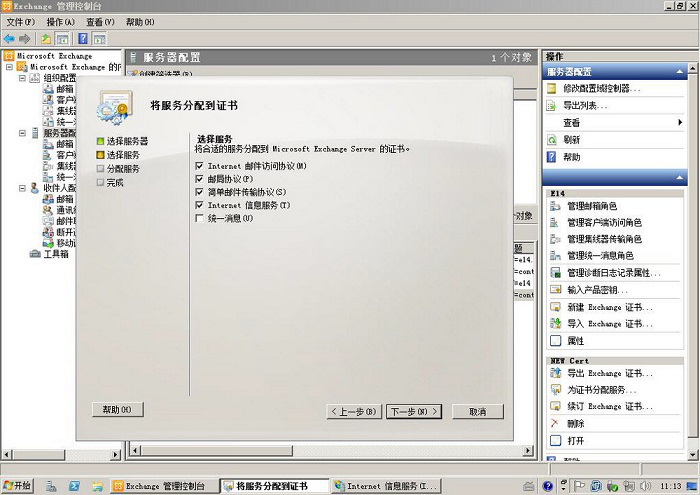This screenshot has width=700, height=495.
Task: Click the toolbox icon in the tree
Action: 36,254
